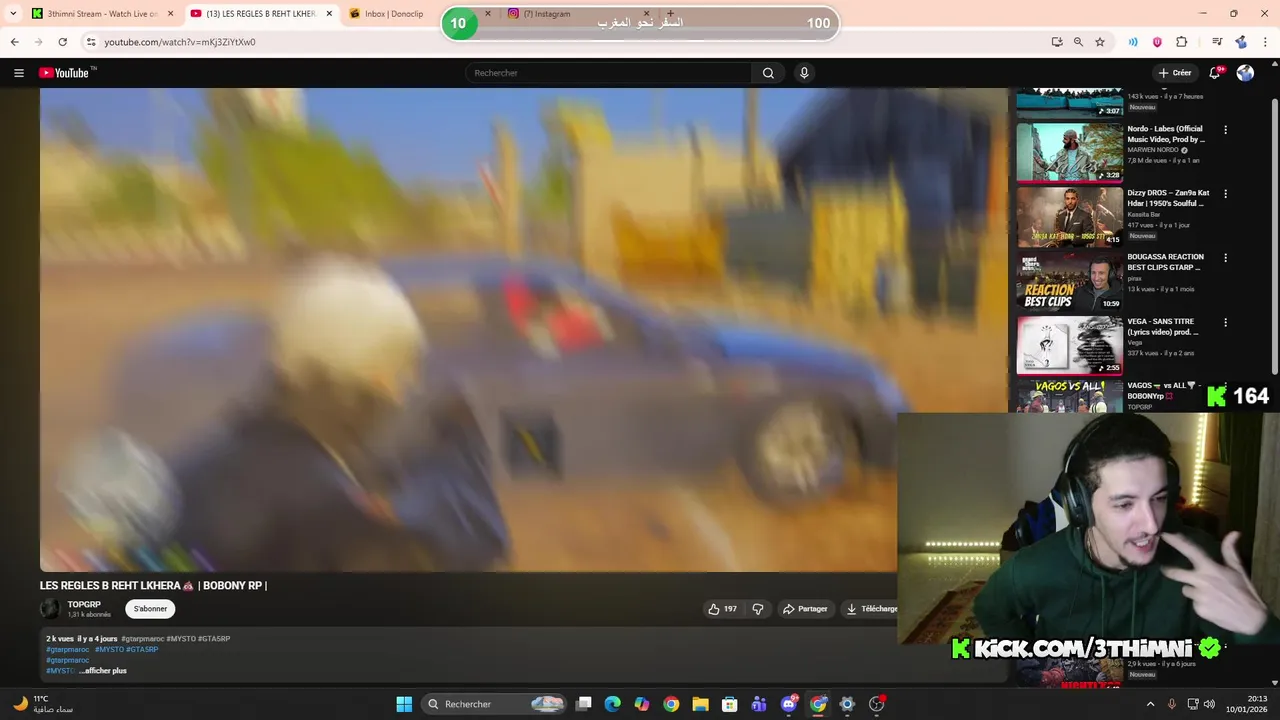1280x720 pixels.
Task: Open weather widget showing 11°C
Action: click(43, 704)
